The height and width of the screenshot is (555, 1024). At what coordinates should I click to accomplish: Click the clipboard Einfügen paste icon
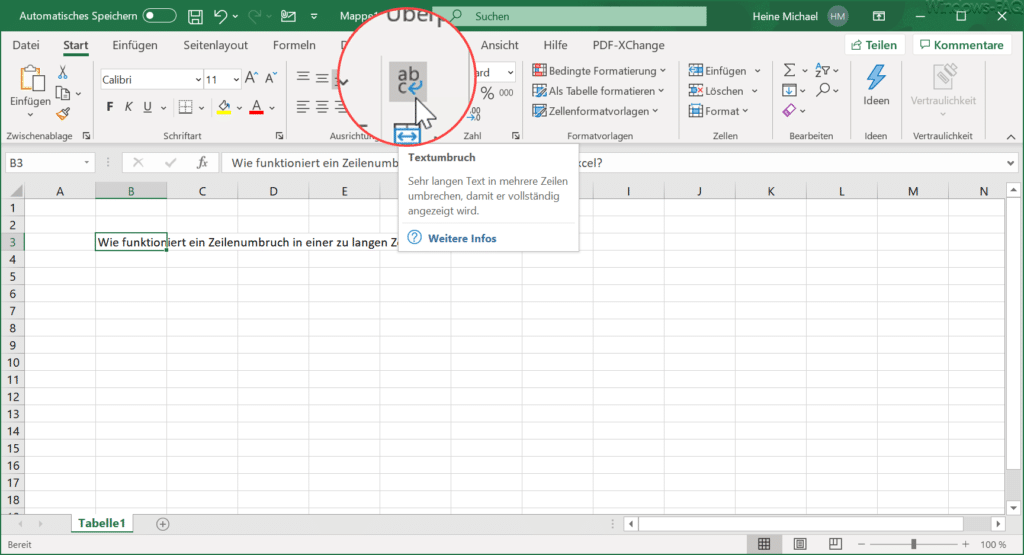[30, 78]
